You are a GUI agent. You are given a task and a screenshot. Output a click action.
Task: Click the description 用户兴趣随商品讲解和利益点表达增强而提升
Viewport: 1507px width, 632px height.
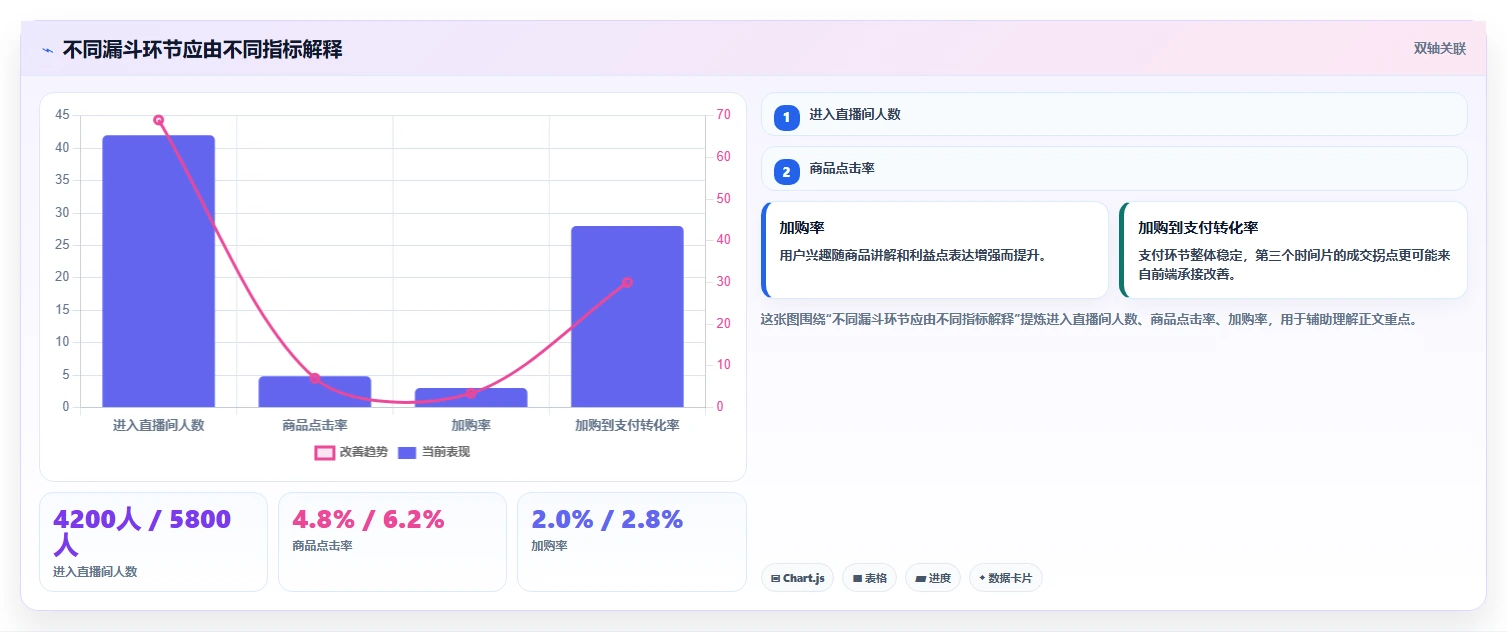coord(913,255)
